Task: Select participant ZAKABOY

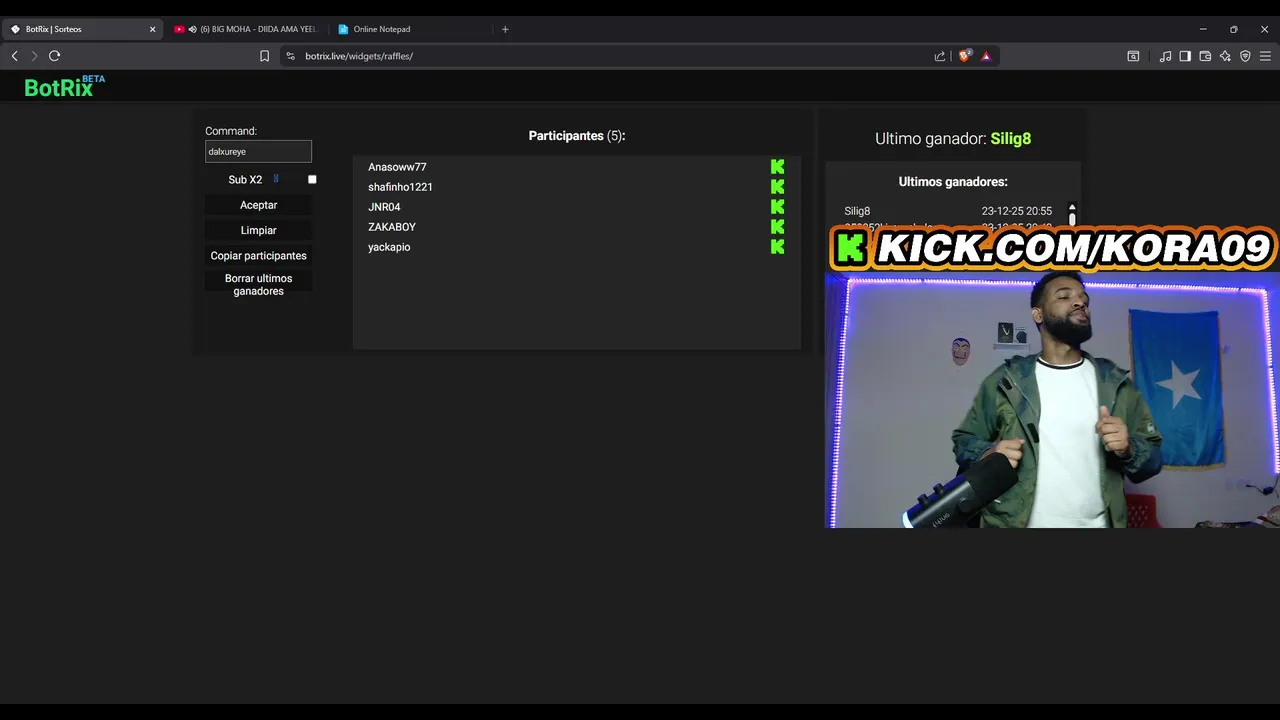Action: [x=392, y=227]
